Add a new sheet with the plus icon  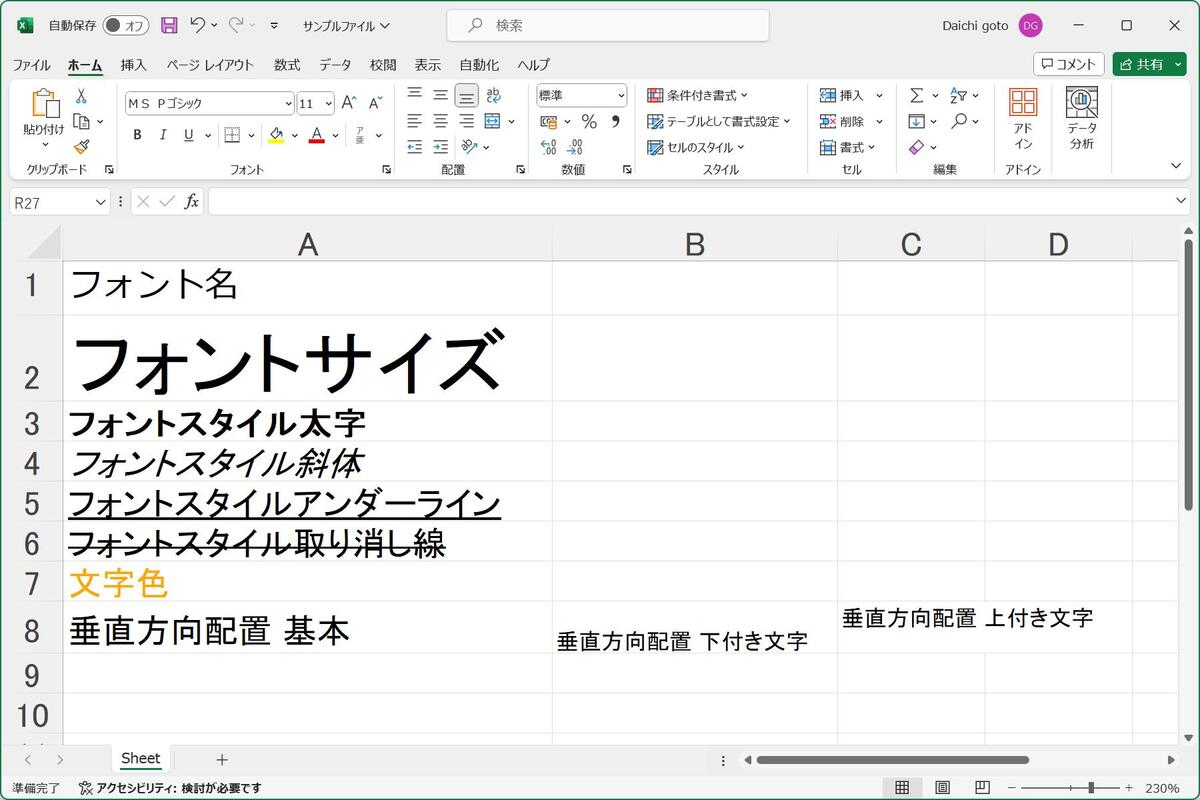coord(222,760)
